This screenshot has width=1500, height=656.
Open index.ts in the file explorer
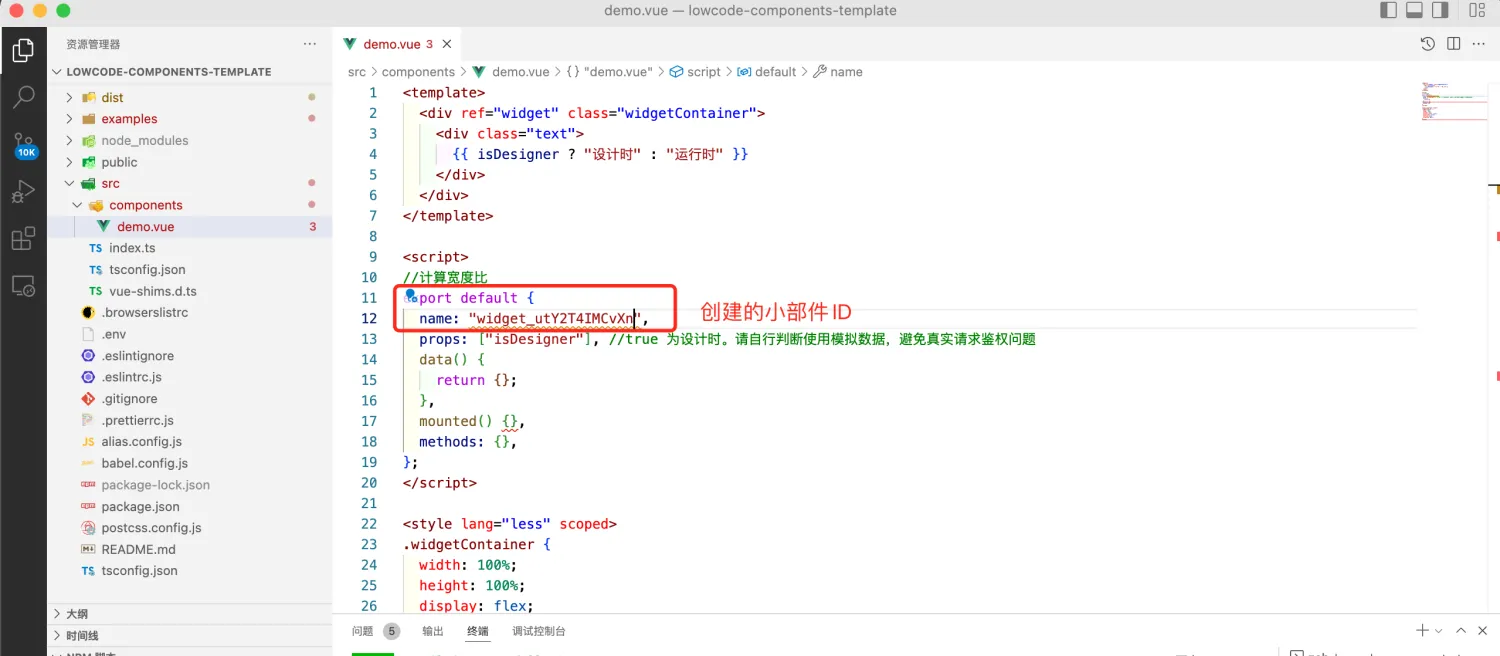pos(132,248)
